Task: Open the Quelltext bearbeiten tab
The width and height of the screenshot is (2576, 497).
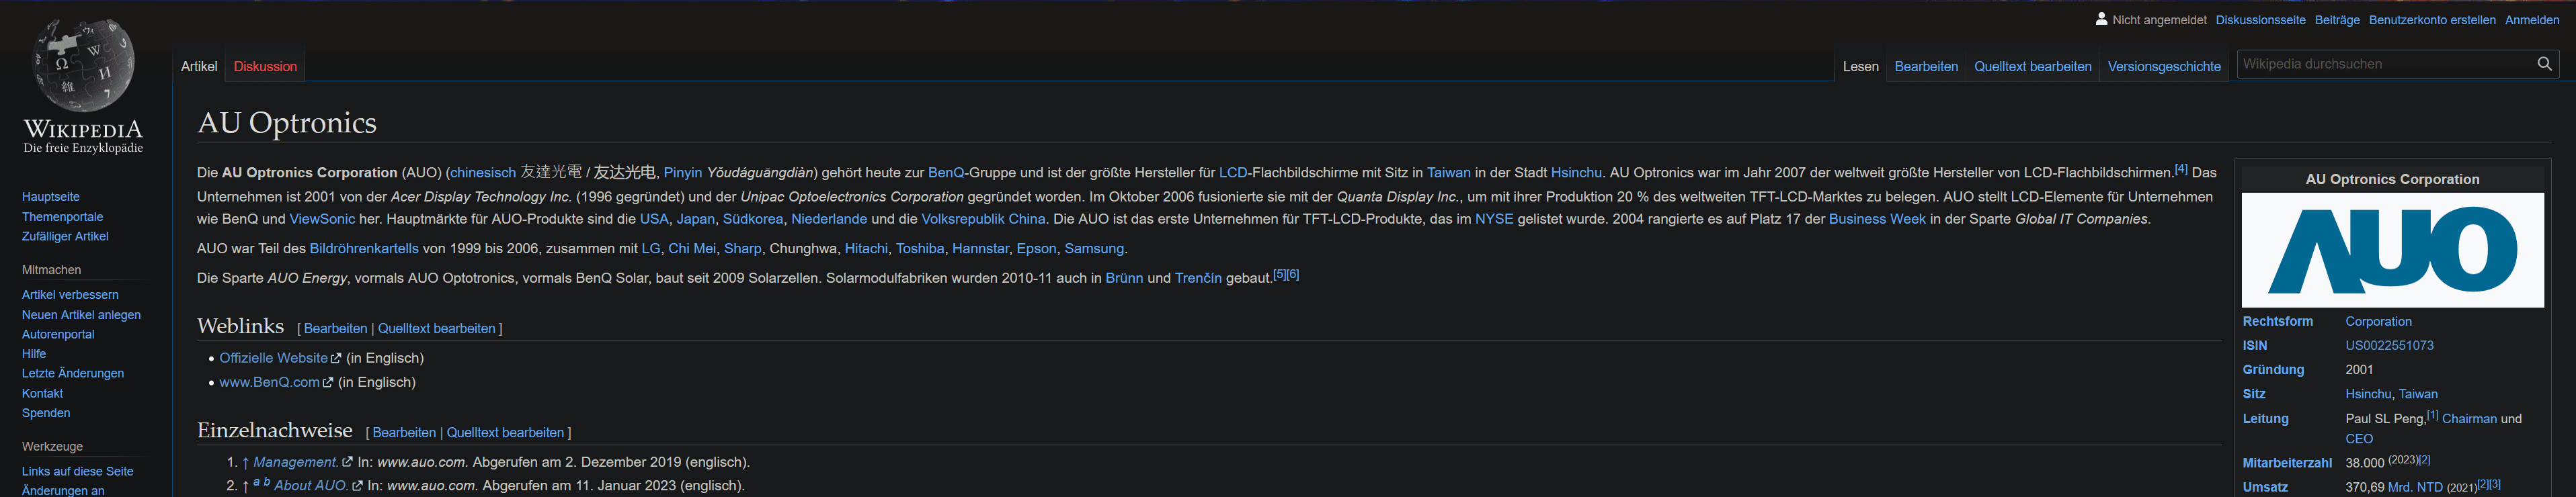Action: coord(2032,66)
